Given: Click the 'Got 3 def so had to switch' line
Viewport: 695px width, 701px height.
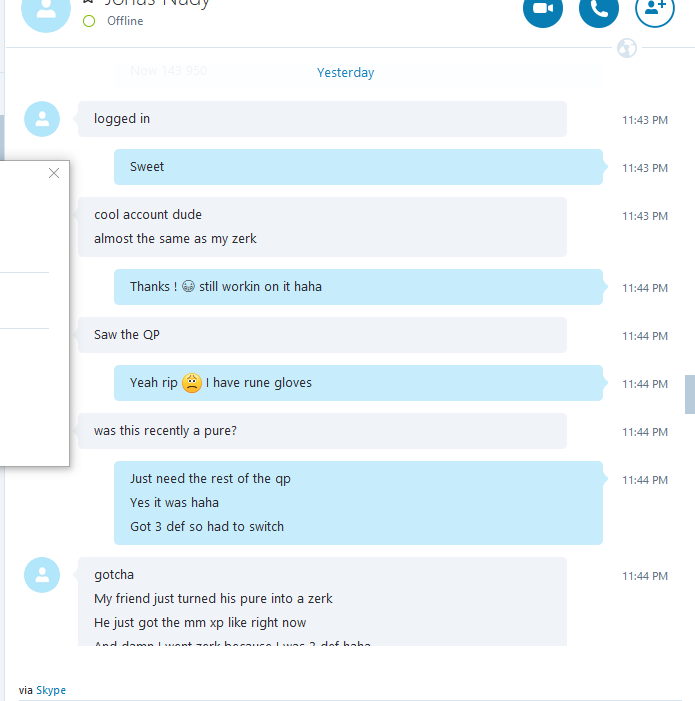Looking at the screenshot, I should 207,527.
